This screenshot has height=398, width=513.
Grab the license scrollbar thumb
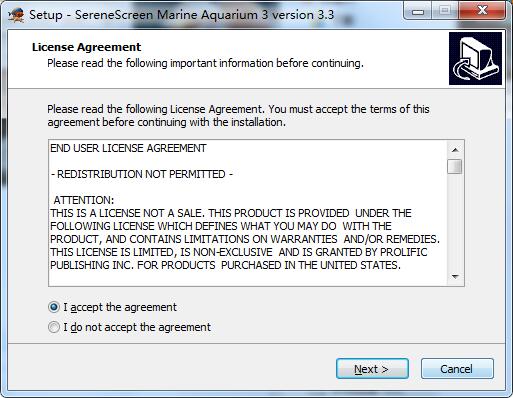pyautogui.click(x=455, y=167)
